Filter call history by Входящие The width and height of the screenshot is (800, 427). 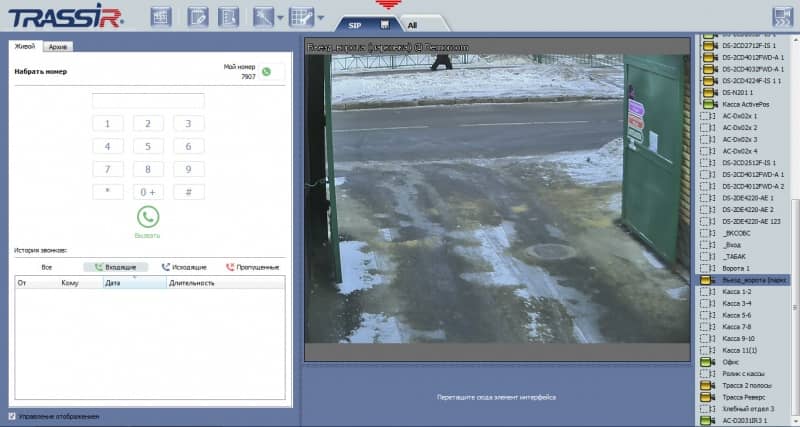point(116,268)
